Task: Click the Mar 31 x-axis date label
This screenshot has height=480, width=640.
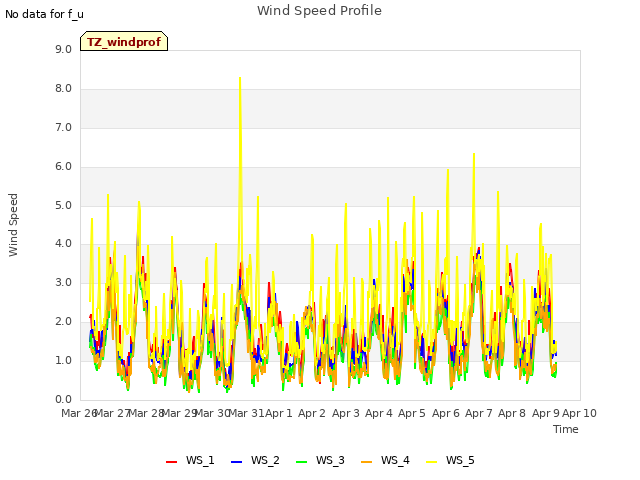Action: [x=247, y=413]
